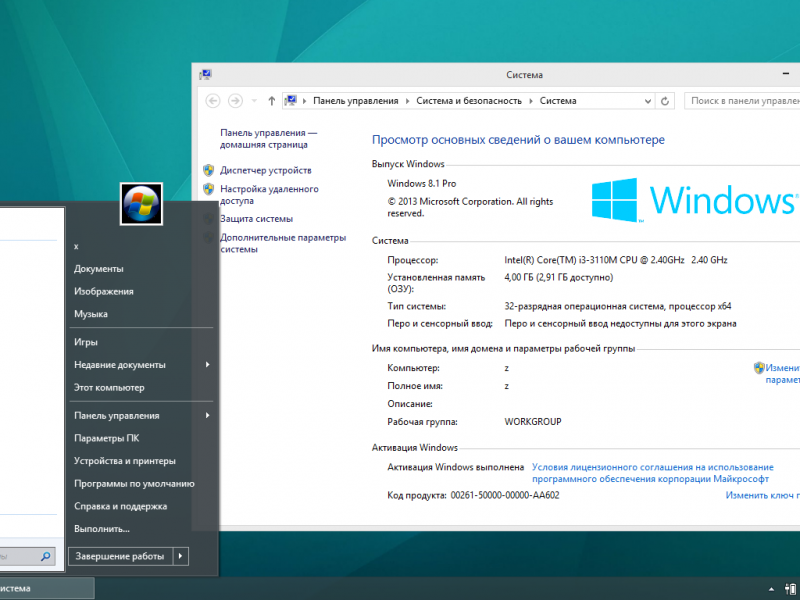Click the magnifier icon in Start search box
This screenshot has width=800, height=600.
click(46, 556)
